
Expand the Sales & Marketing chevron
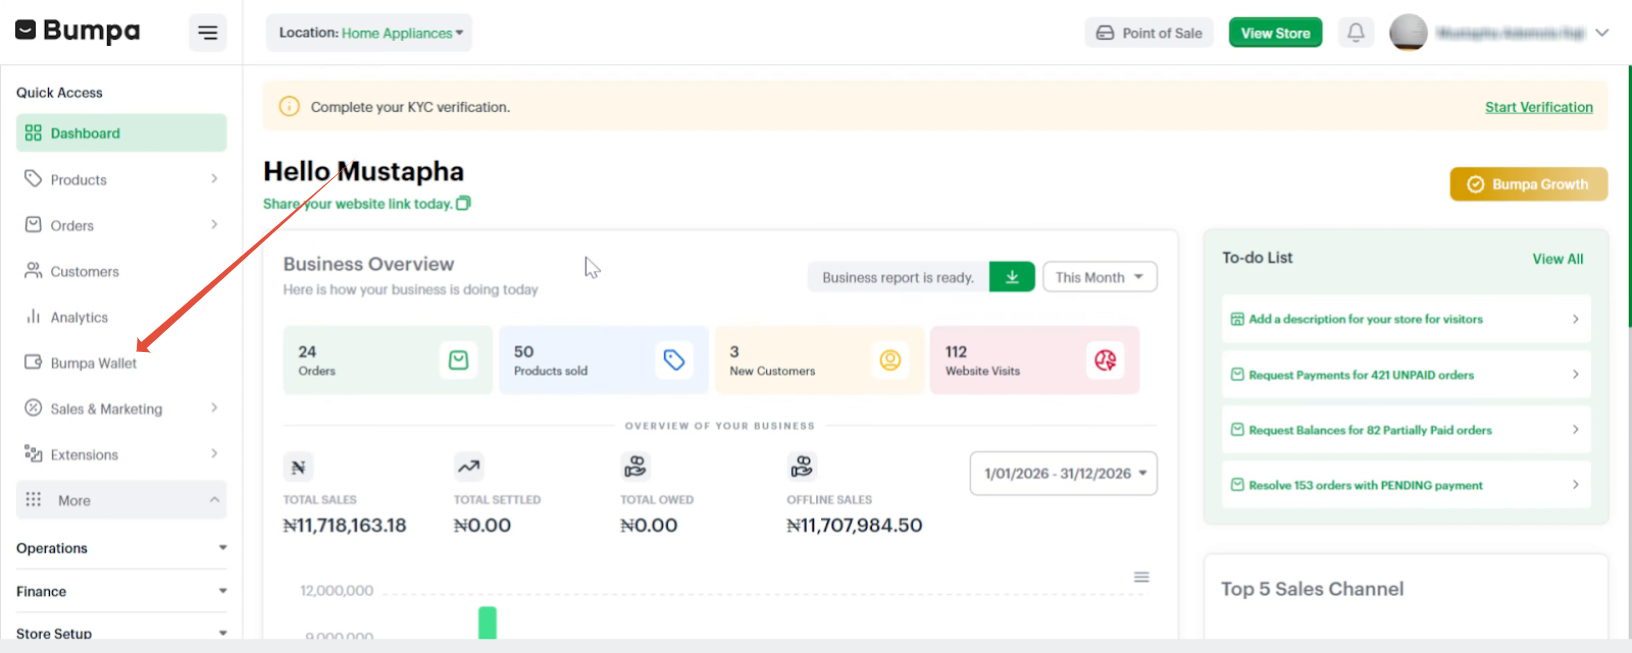(214, 408)
